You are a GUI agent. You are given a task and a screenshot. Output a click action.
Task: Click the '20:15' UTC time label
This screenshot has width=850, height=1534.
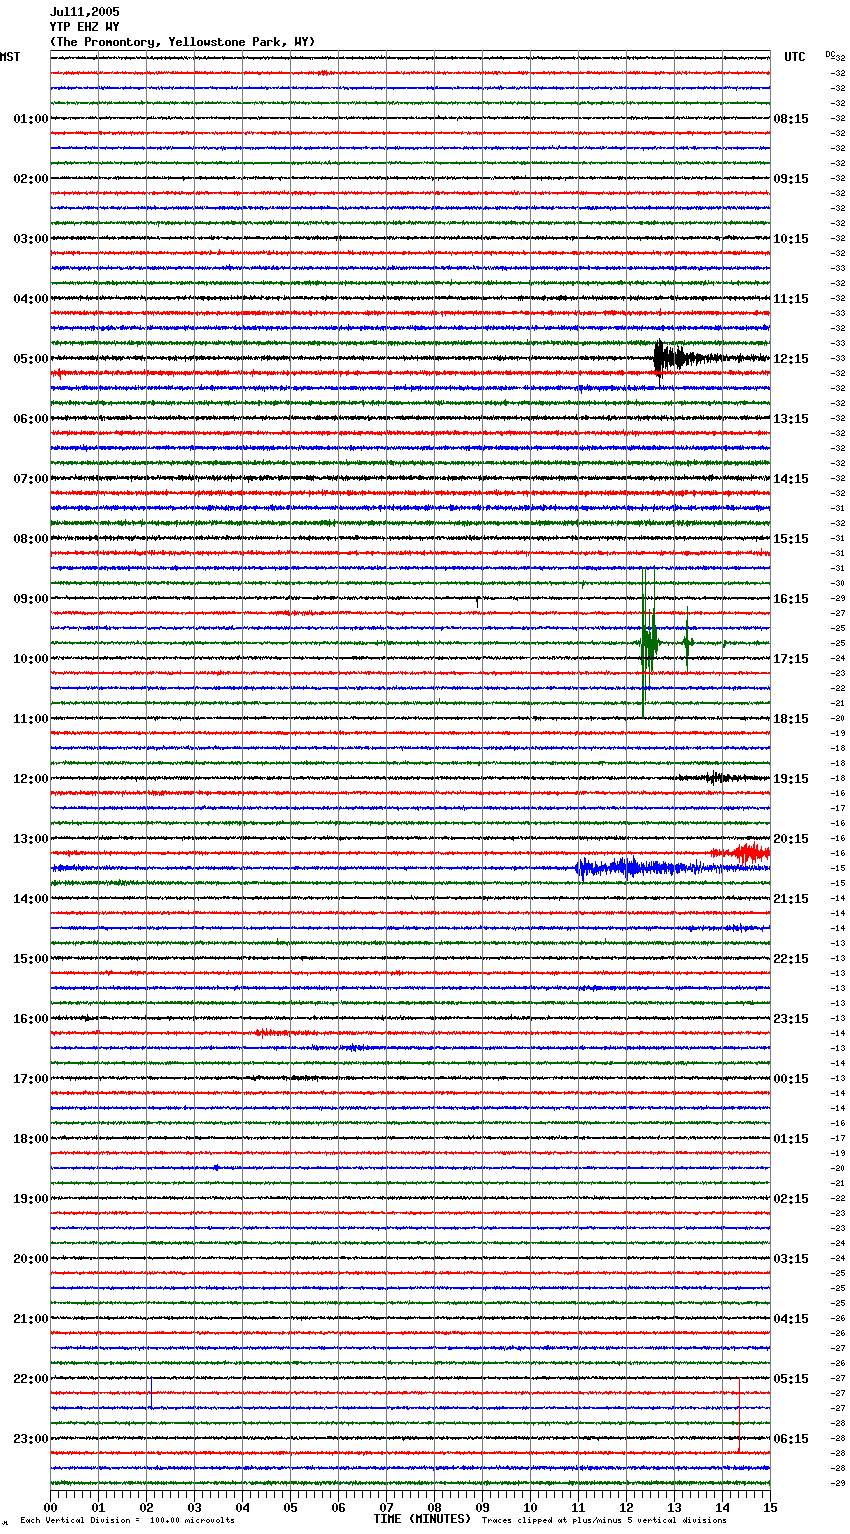pyautogui.click(x=791, y=839)
